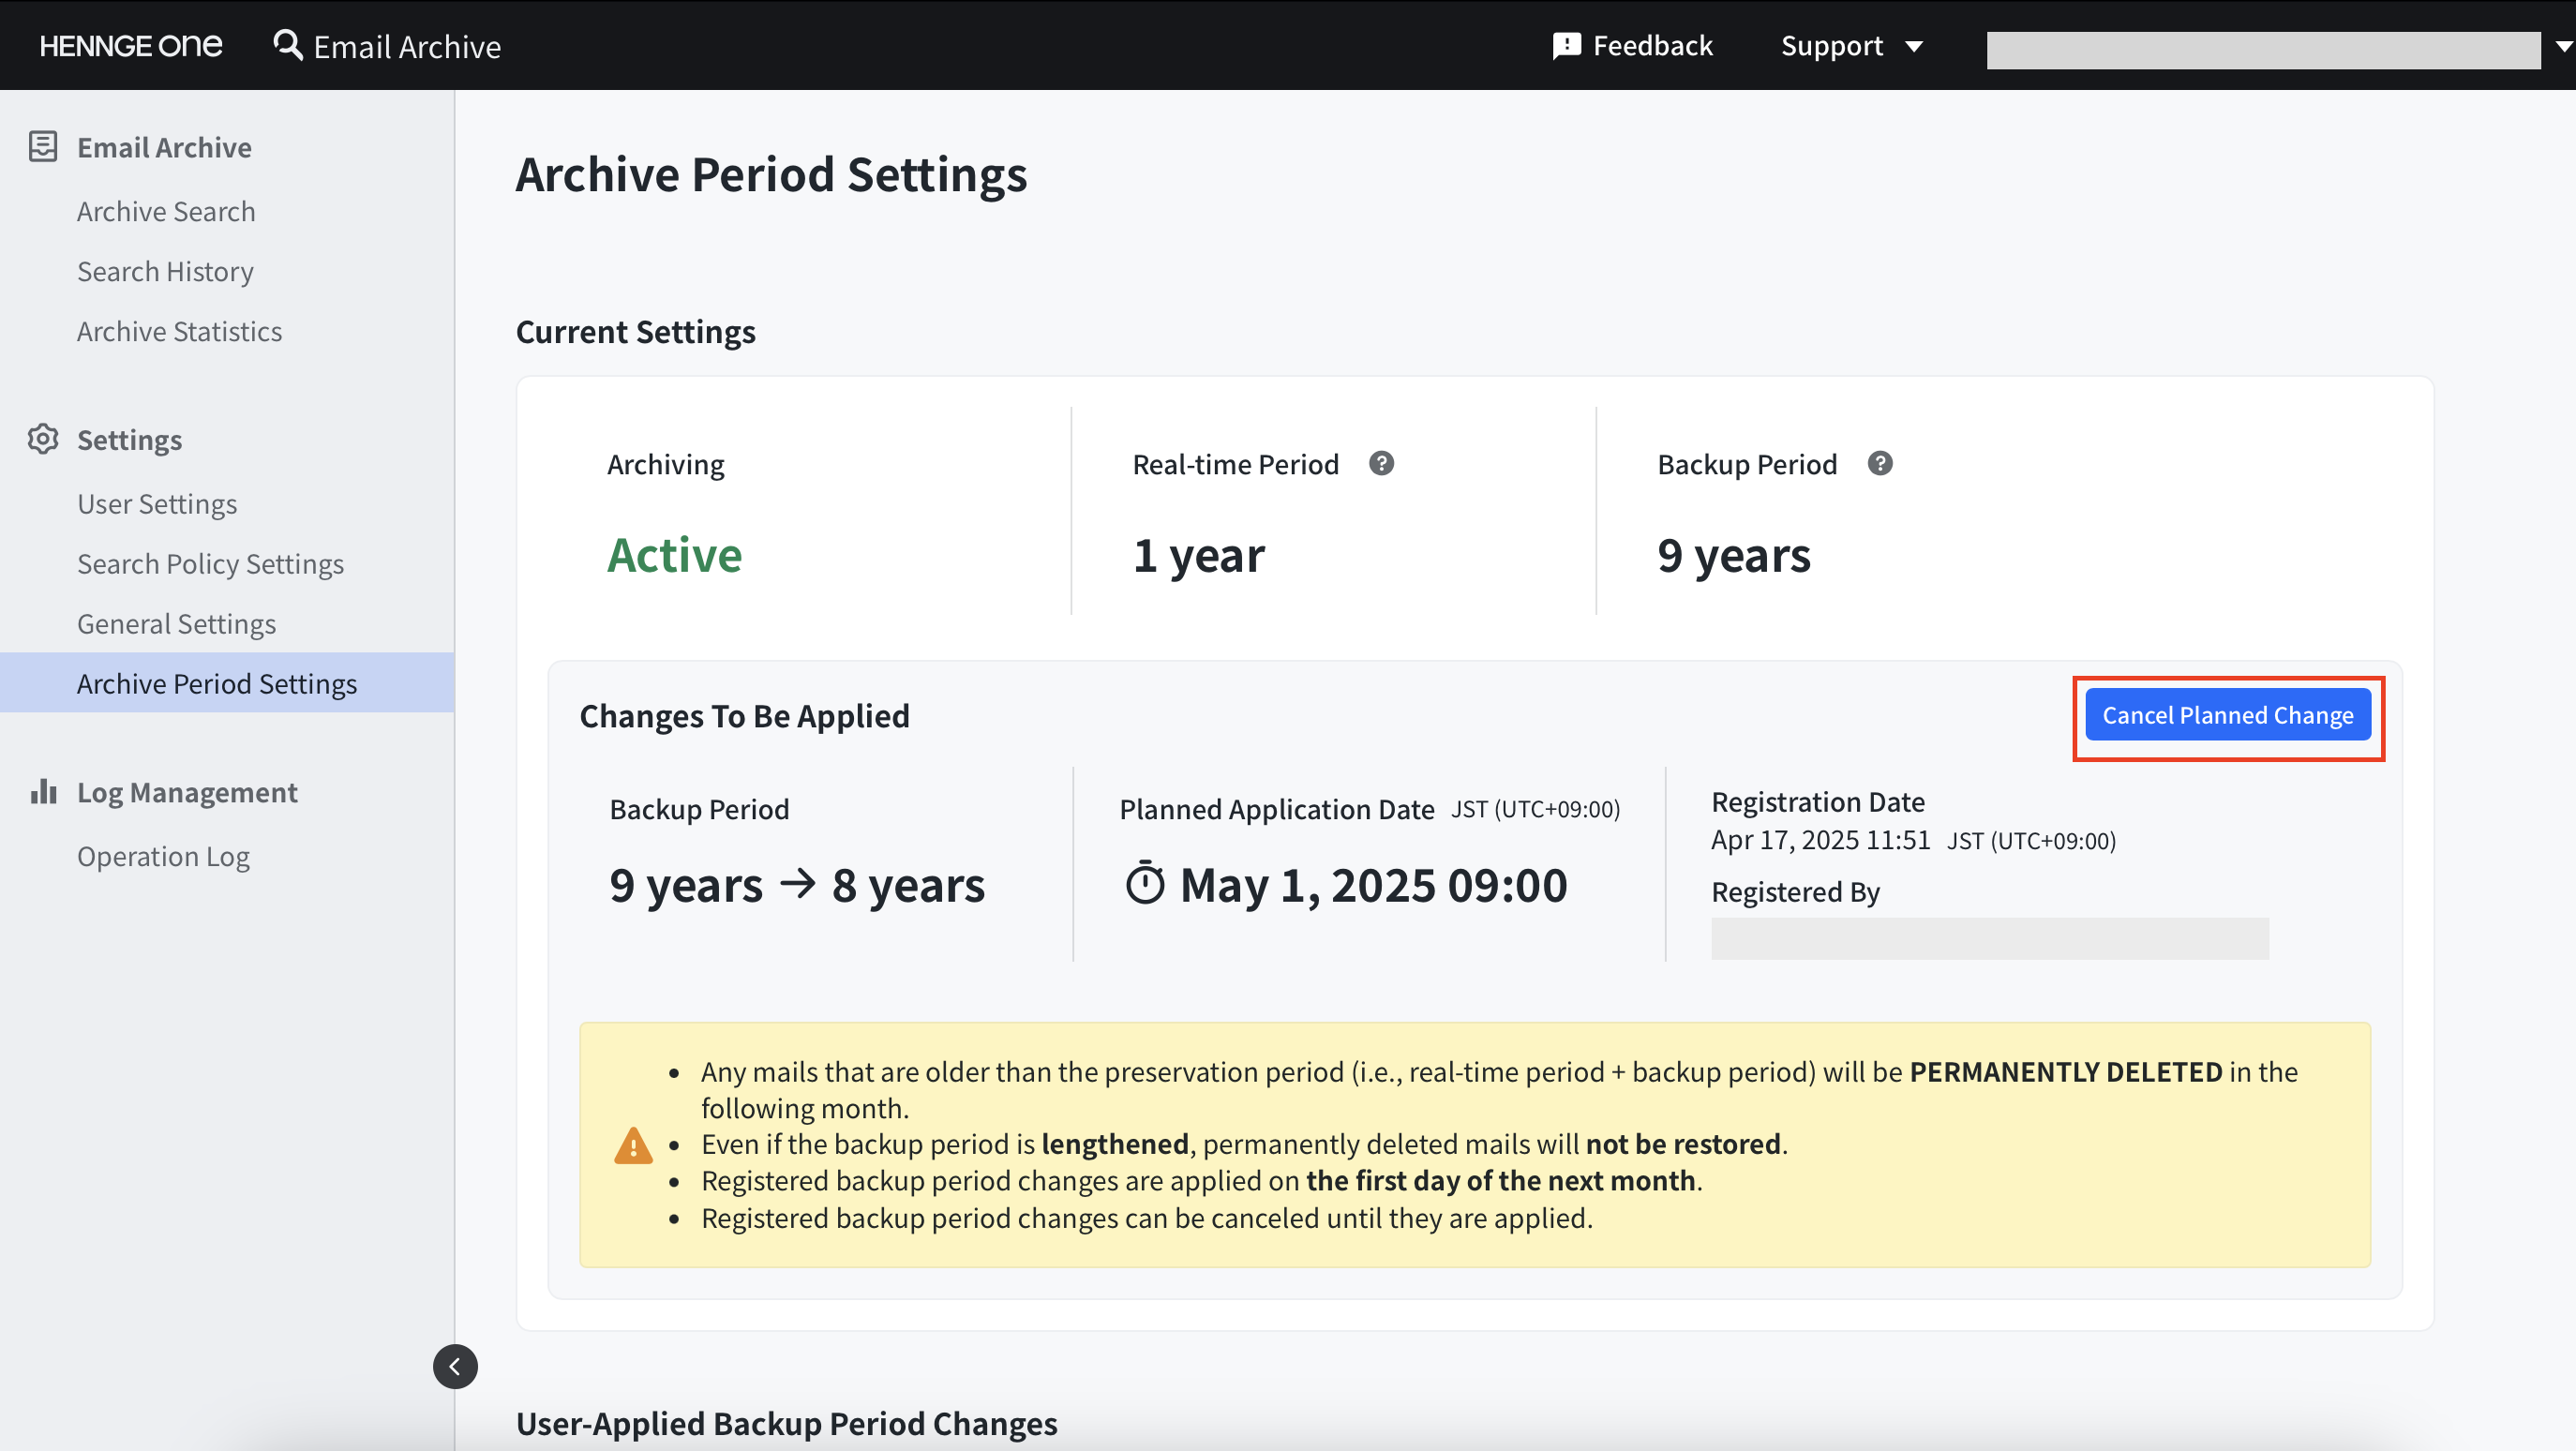The image size is (2576, 1451).
Task: Click the magnifier icon beside Email Archive
Action: pyautogui.click(x=288, y=45)
